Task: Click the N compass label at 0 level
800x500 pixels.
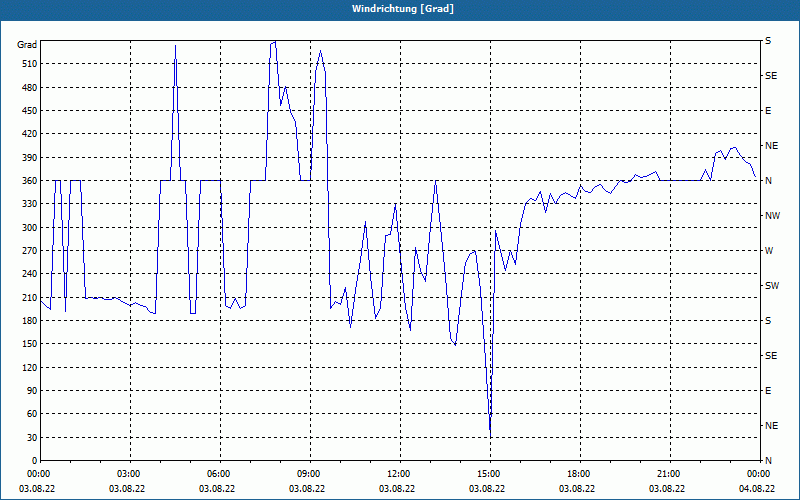Action: [x=768, y=461]
